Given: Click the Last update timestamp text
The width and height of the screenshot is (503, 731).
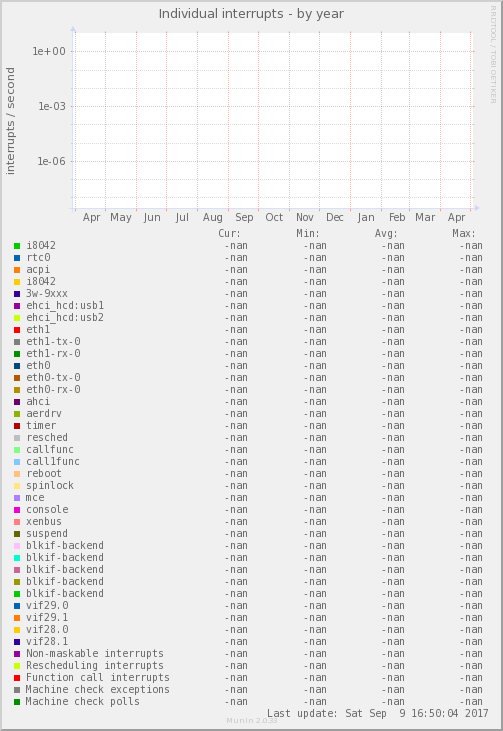Looking at the screenshot, I should pos(378,713).
